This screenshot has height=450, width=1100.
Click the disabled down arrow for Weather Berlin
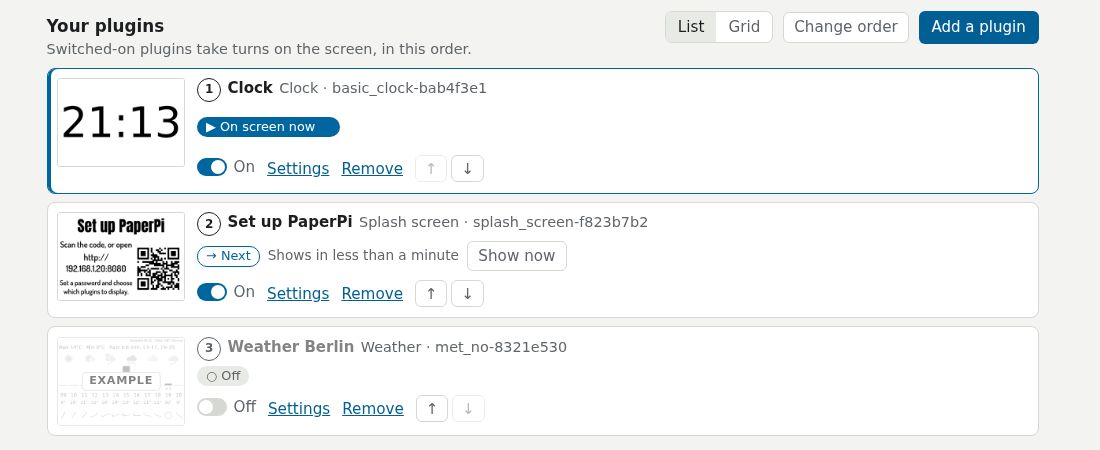(x=468, y=409)
